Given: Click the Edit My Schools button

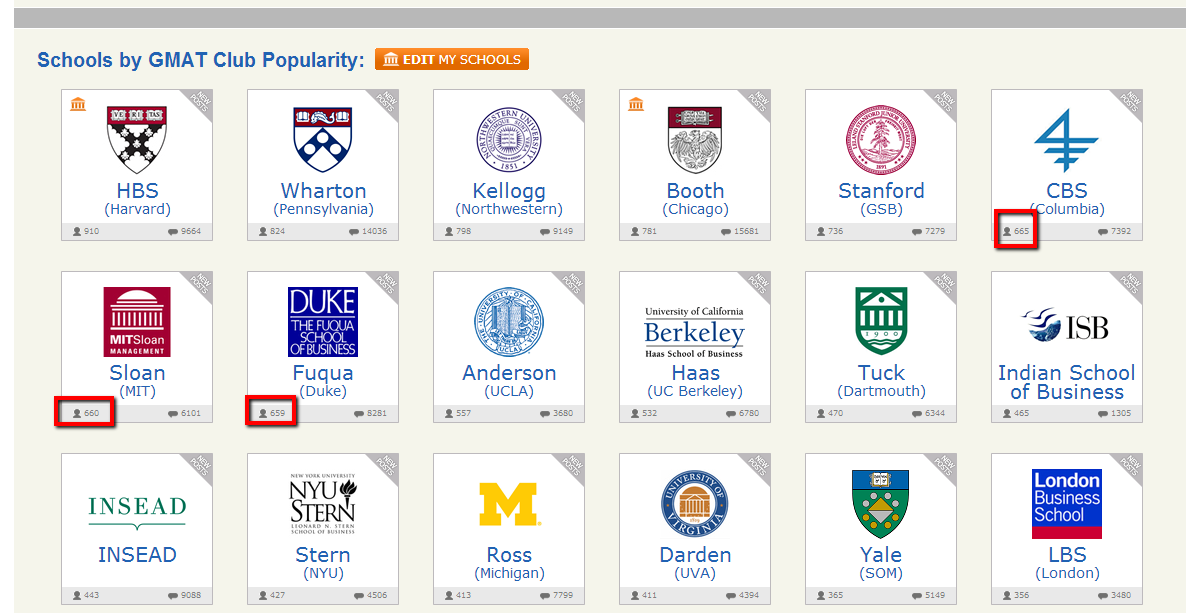Looking at the screenshot, I should 452,60.
